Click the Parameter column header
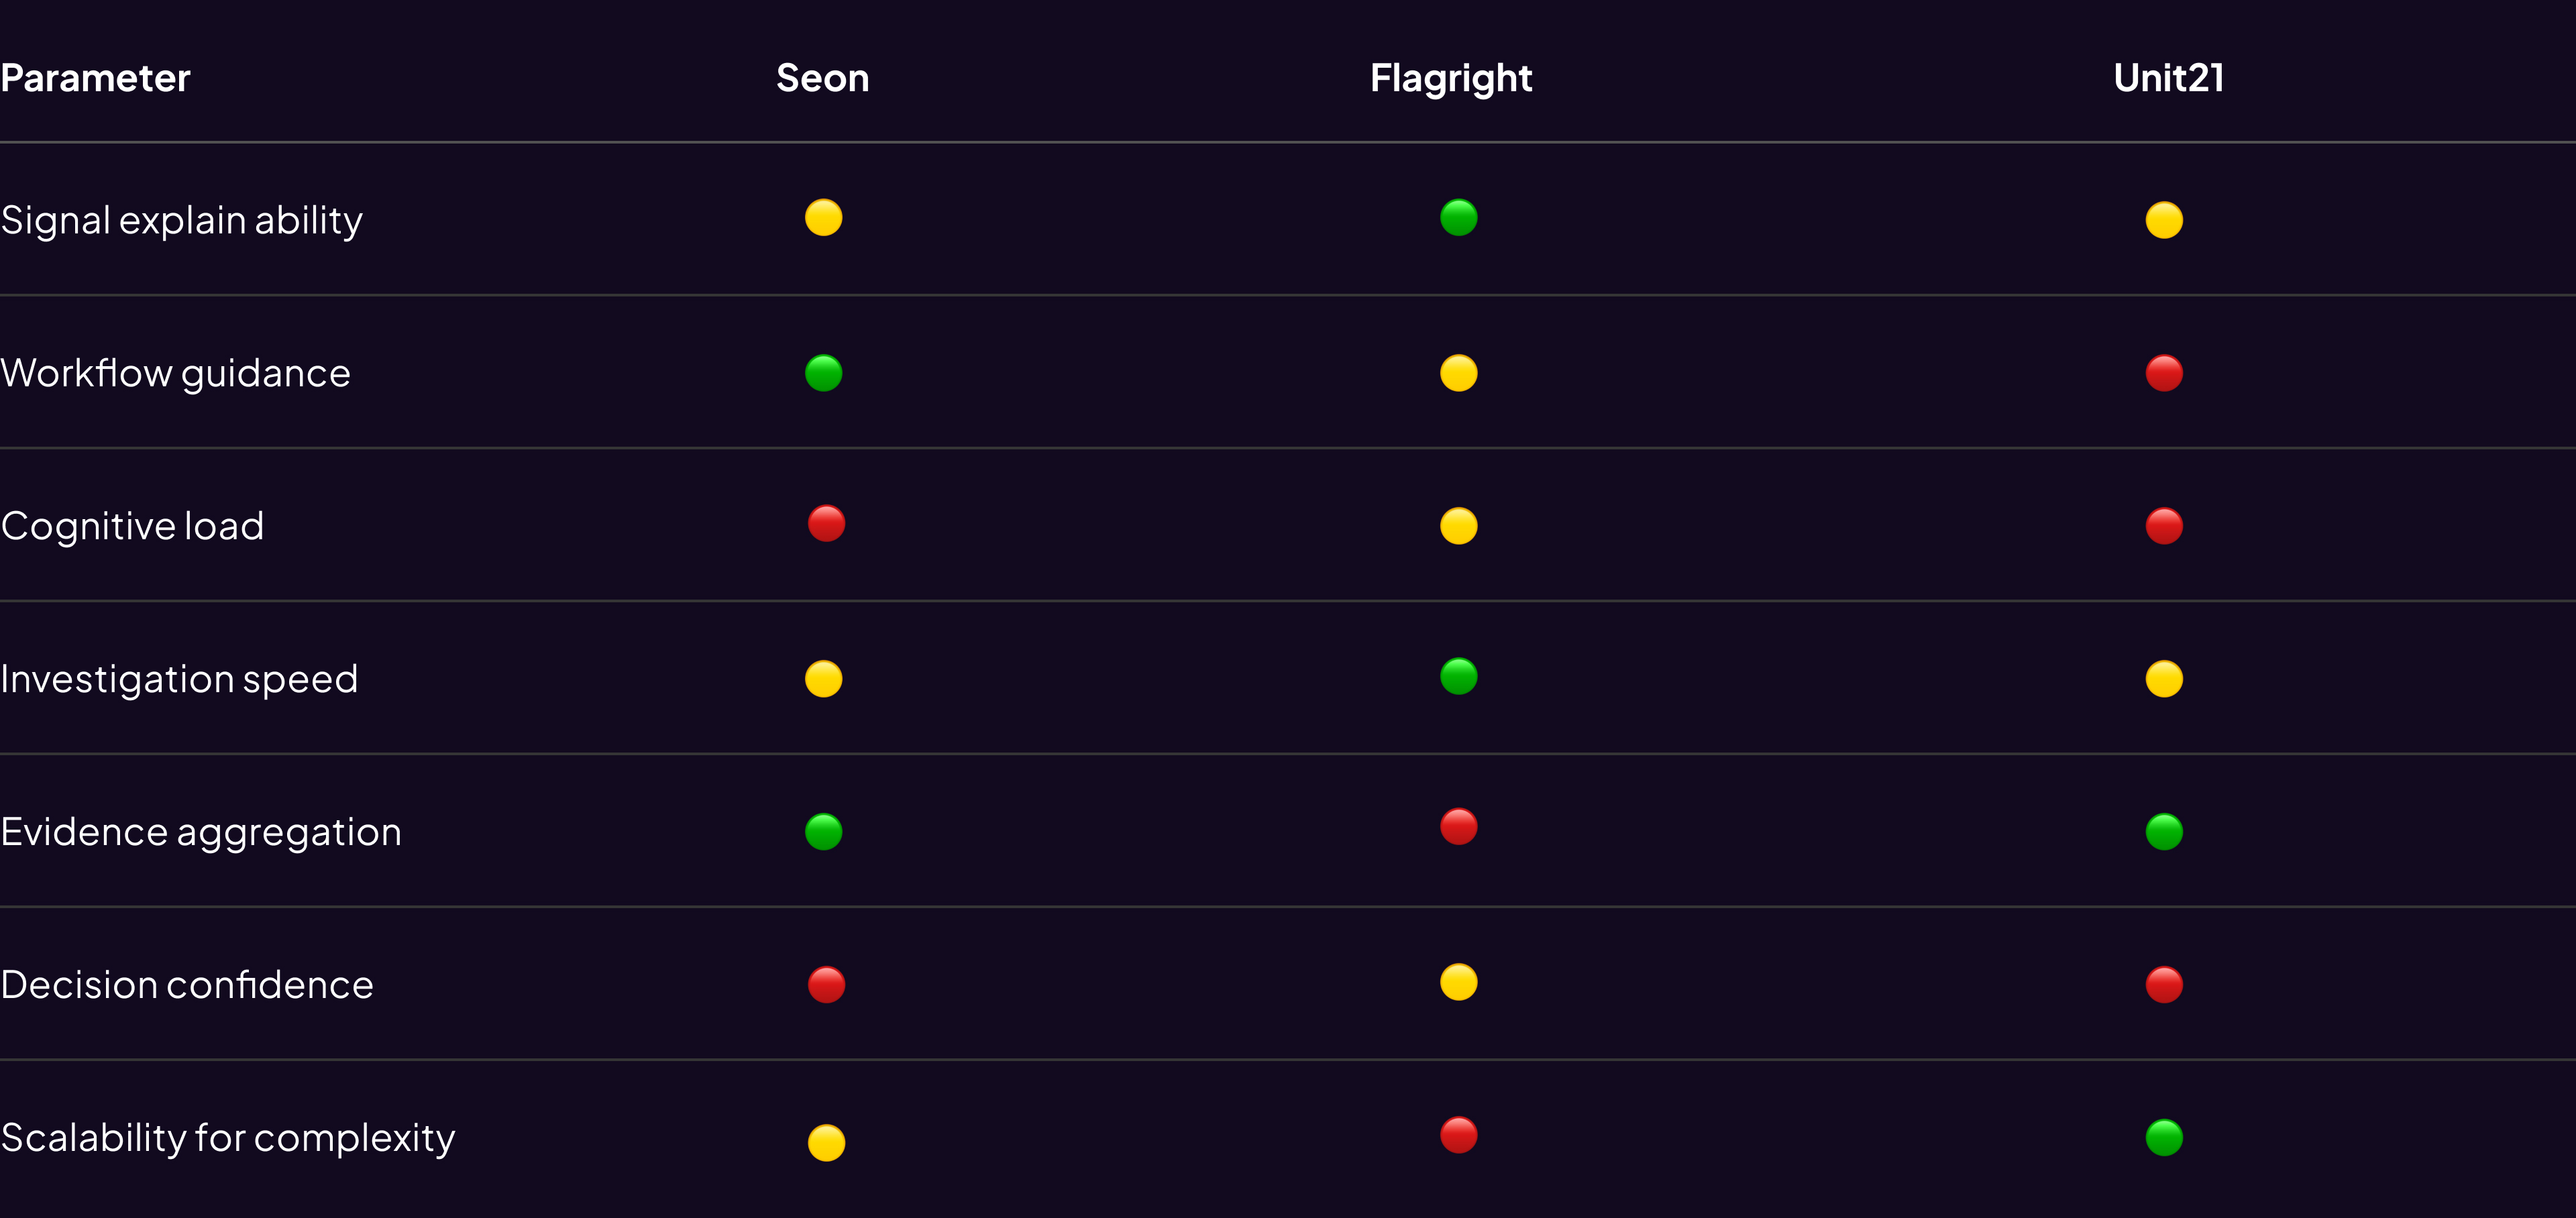This screenshot has width=2576, height=1218. point(95,78)
